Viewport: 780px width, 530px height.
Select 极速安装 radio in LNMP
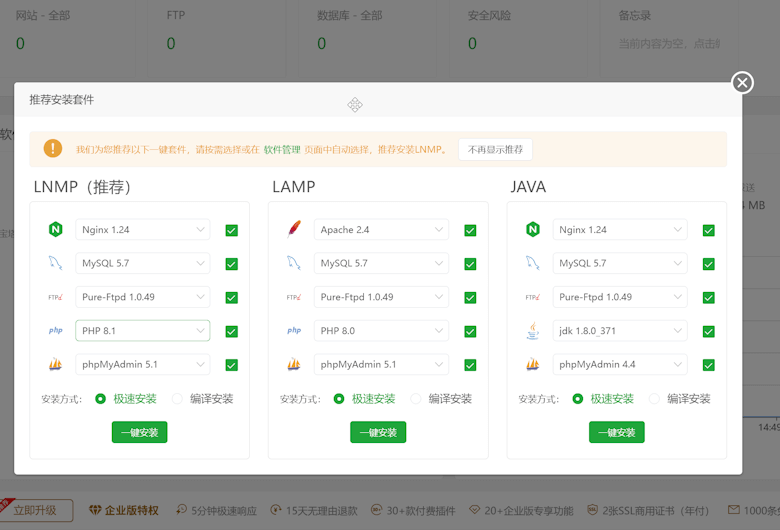(100, 399)
